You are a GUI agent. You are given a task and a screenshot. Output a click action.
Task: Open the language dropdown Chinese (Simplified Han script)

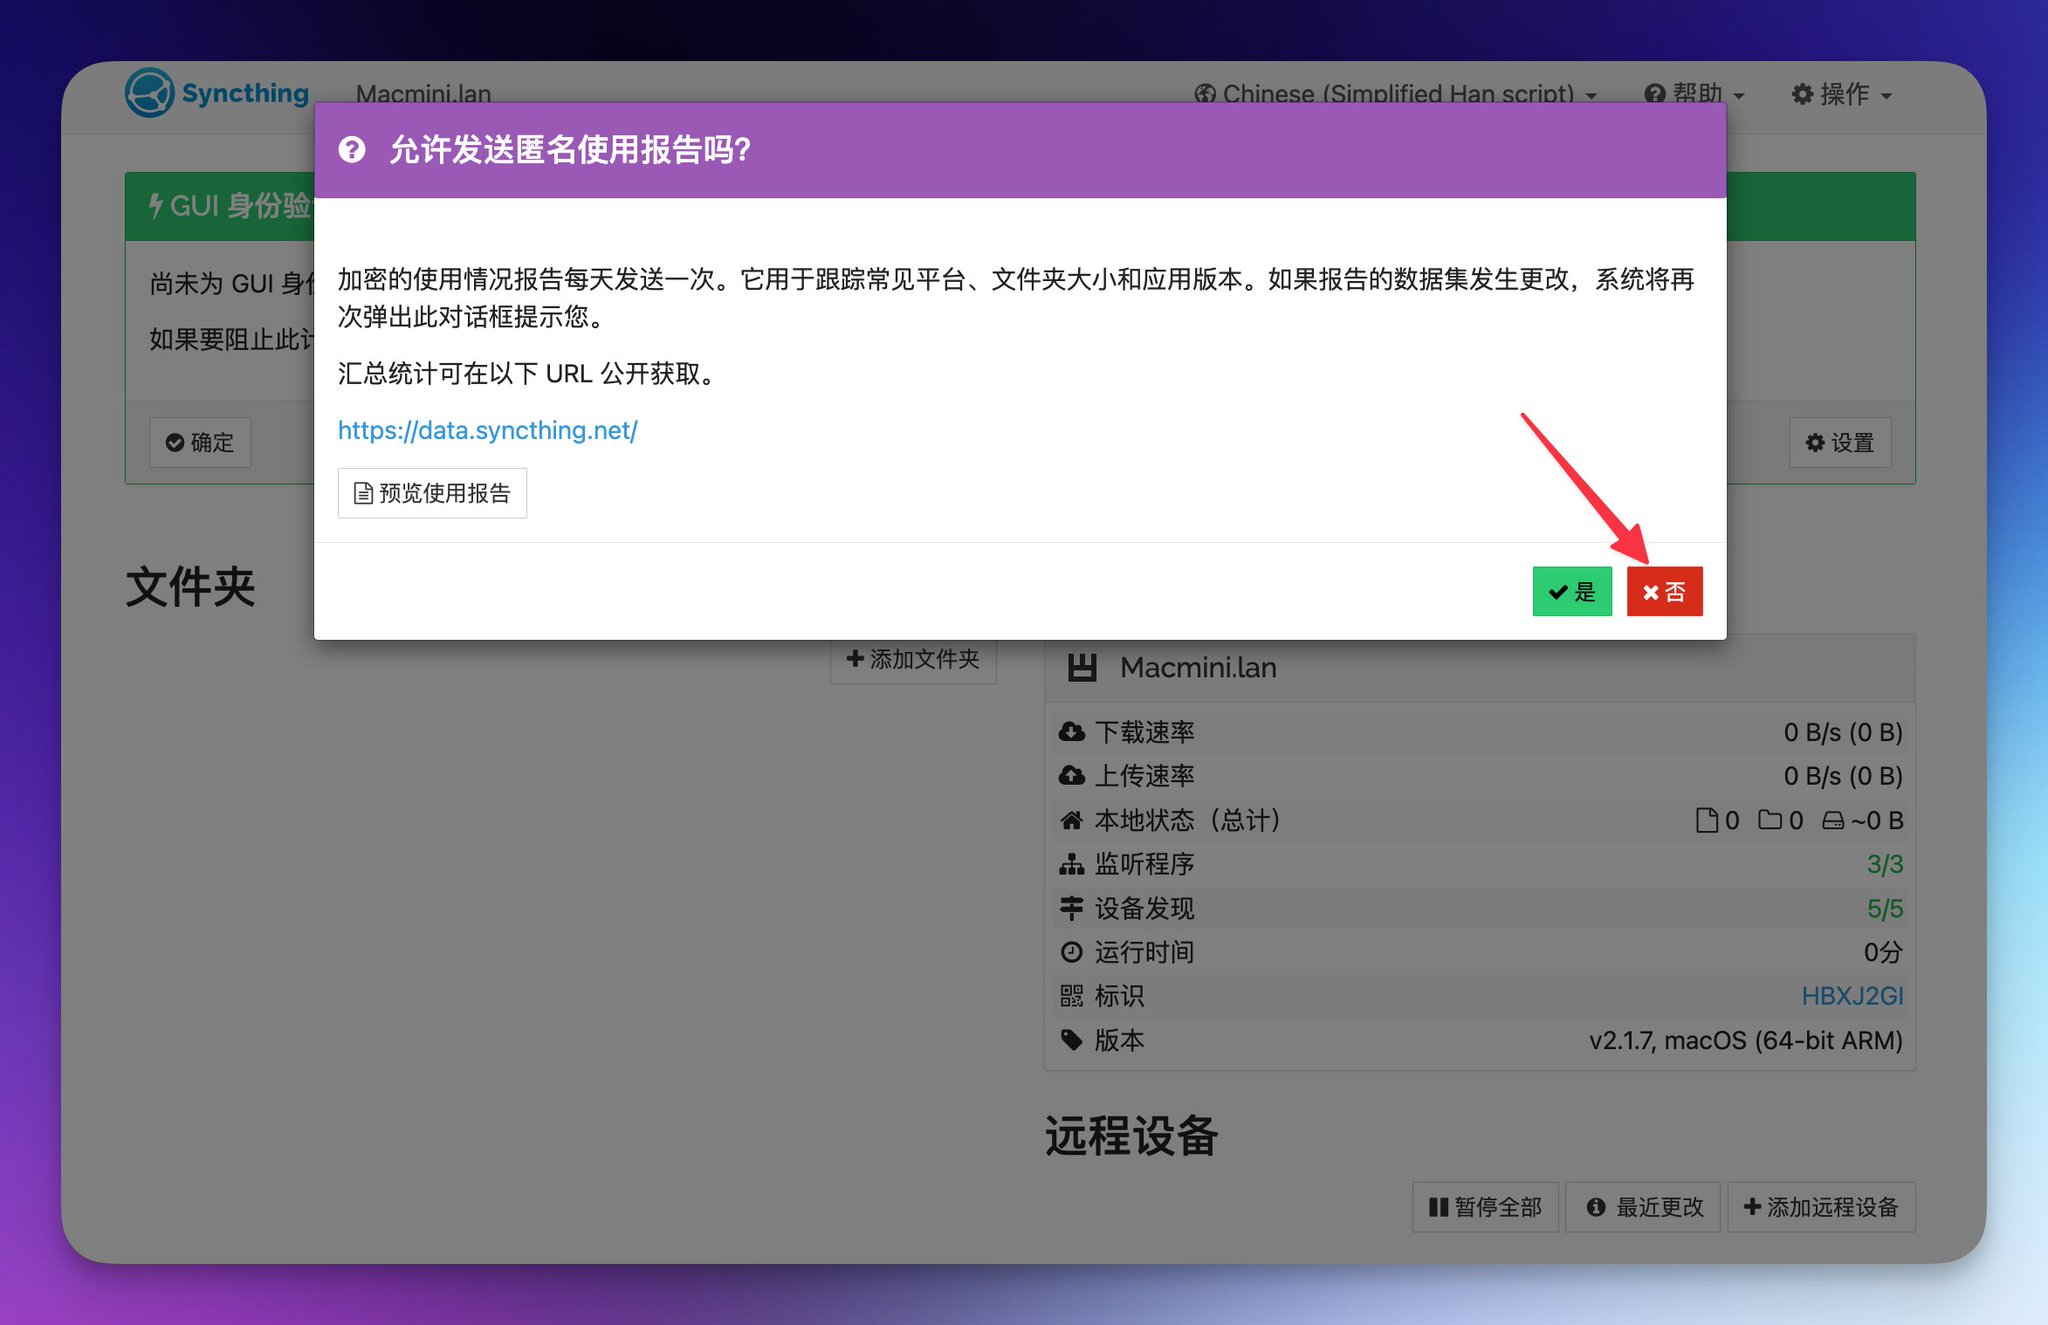1396,94
